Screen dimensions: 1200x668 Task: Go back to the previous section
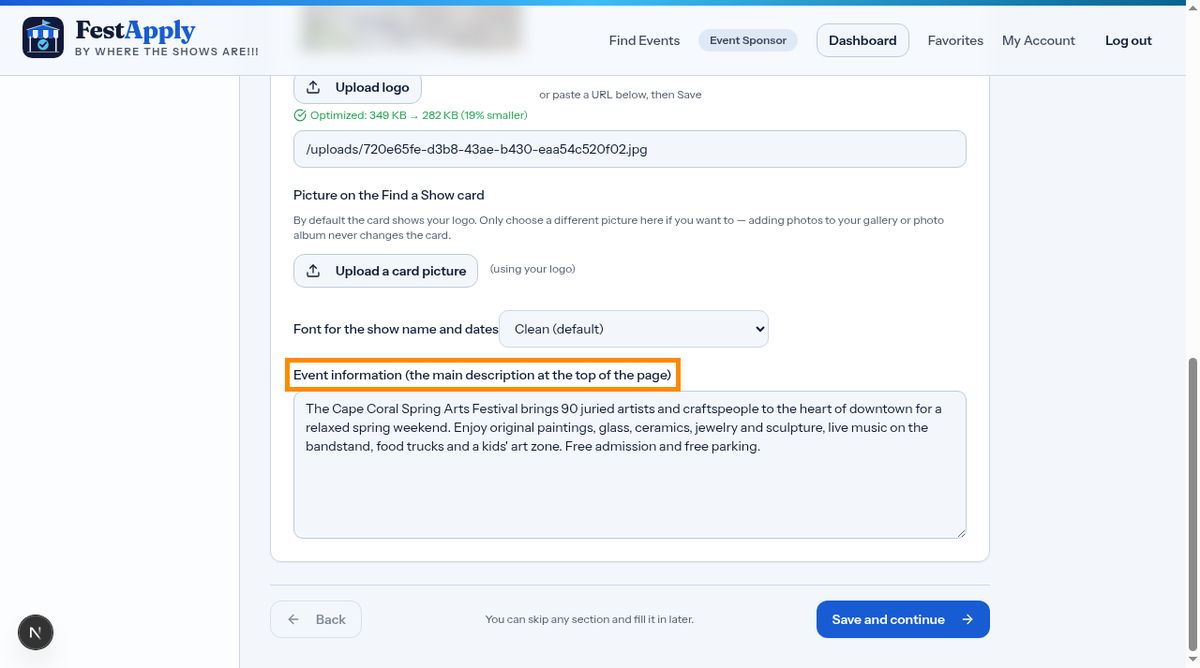[316, 619]
